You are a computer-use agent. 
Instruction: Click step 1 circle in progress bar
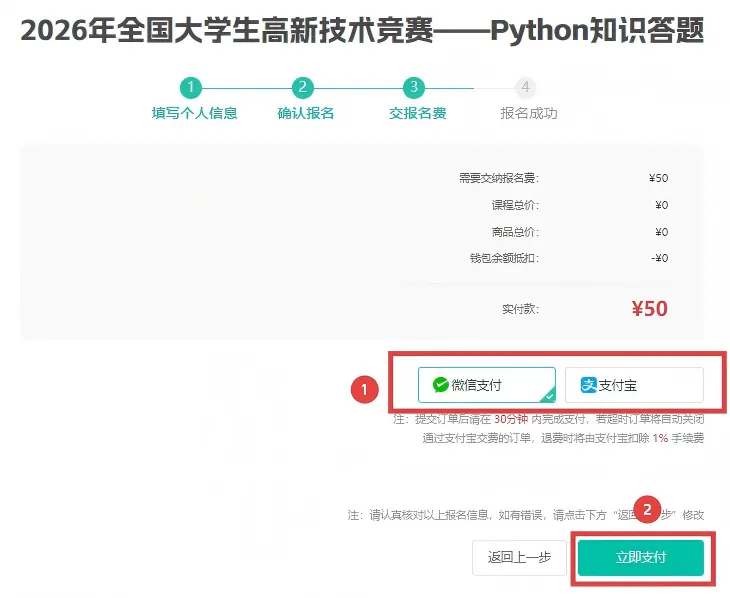190,87
